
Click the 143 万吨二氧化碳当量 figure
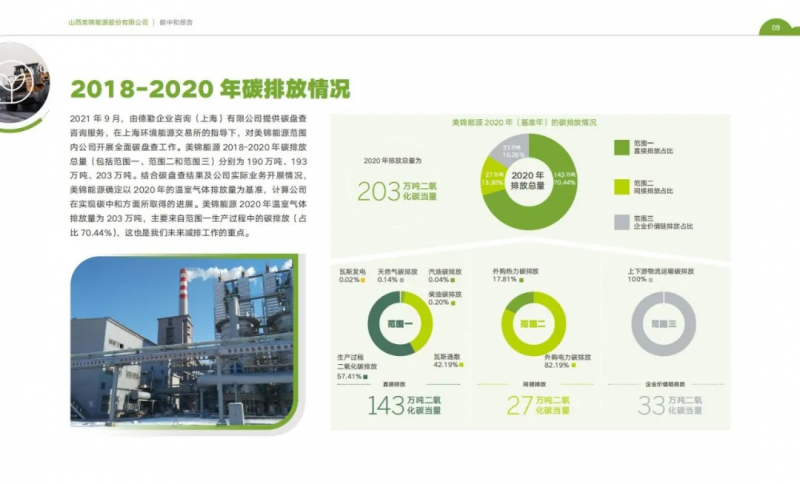(404, 405)
